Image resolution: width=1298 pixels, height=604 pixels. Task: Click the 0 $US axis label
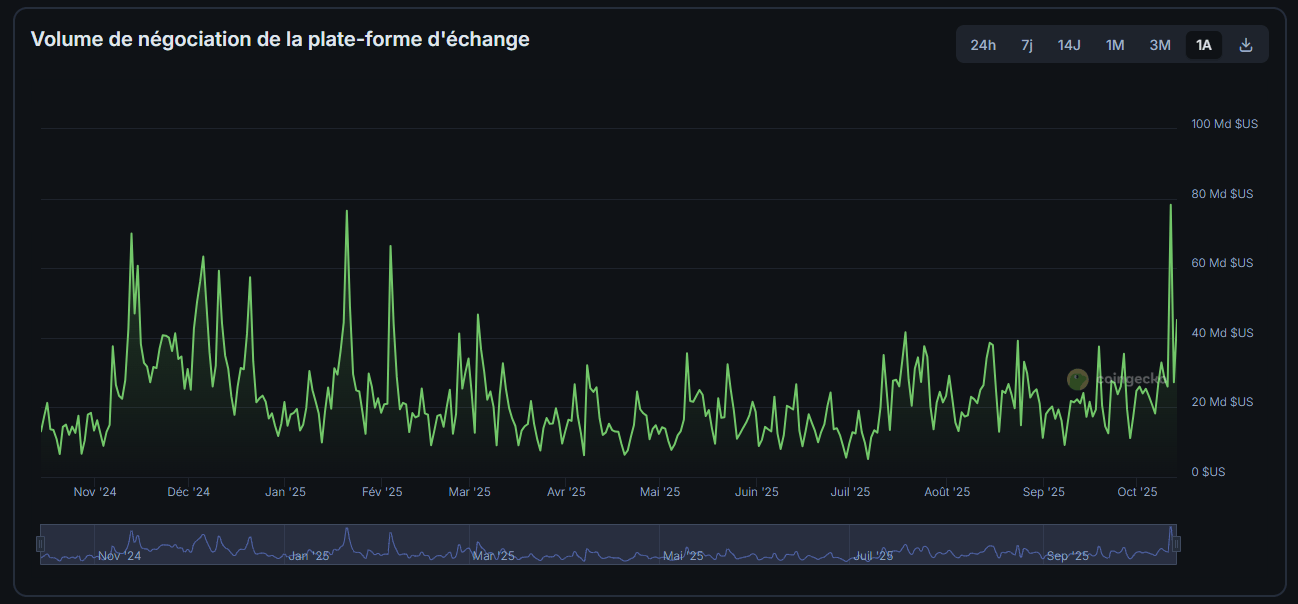[1211, 471]
